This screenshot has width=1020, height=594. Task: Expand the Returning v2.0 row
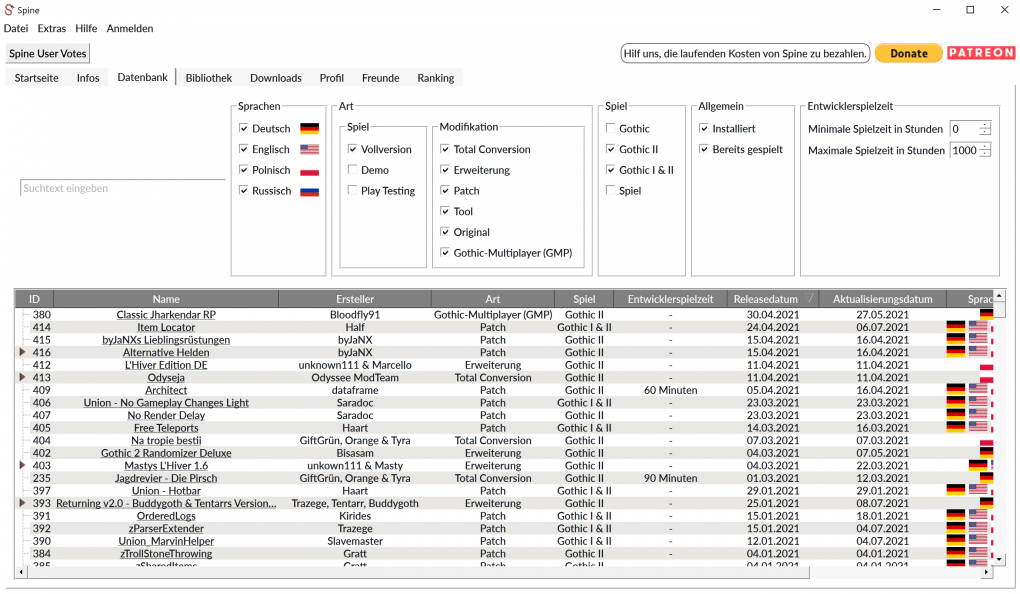click(x=22, y=503)
